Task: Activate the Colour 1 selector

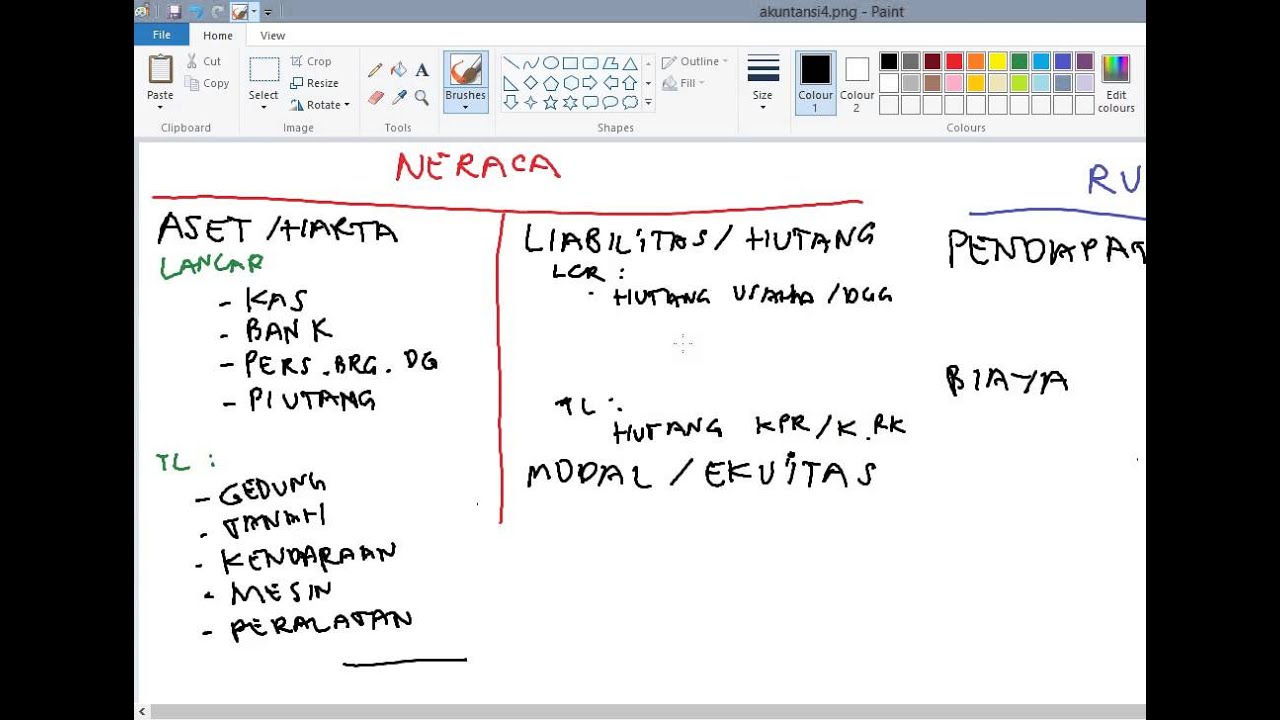Action: point(815,83)
